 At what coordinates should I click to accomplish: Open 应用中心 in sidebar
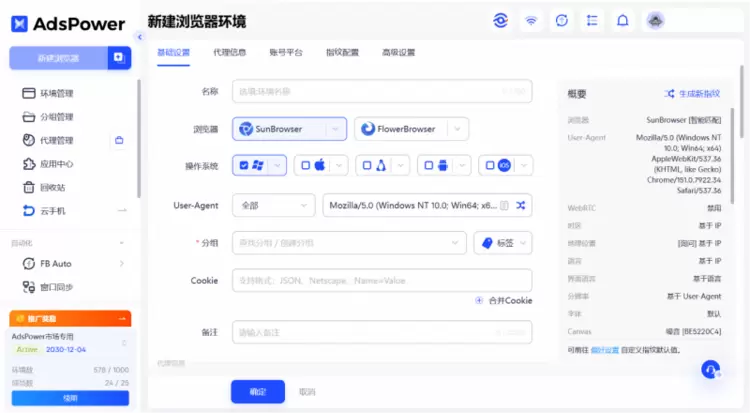[48, 164]
